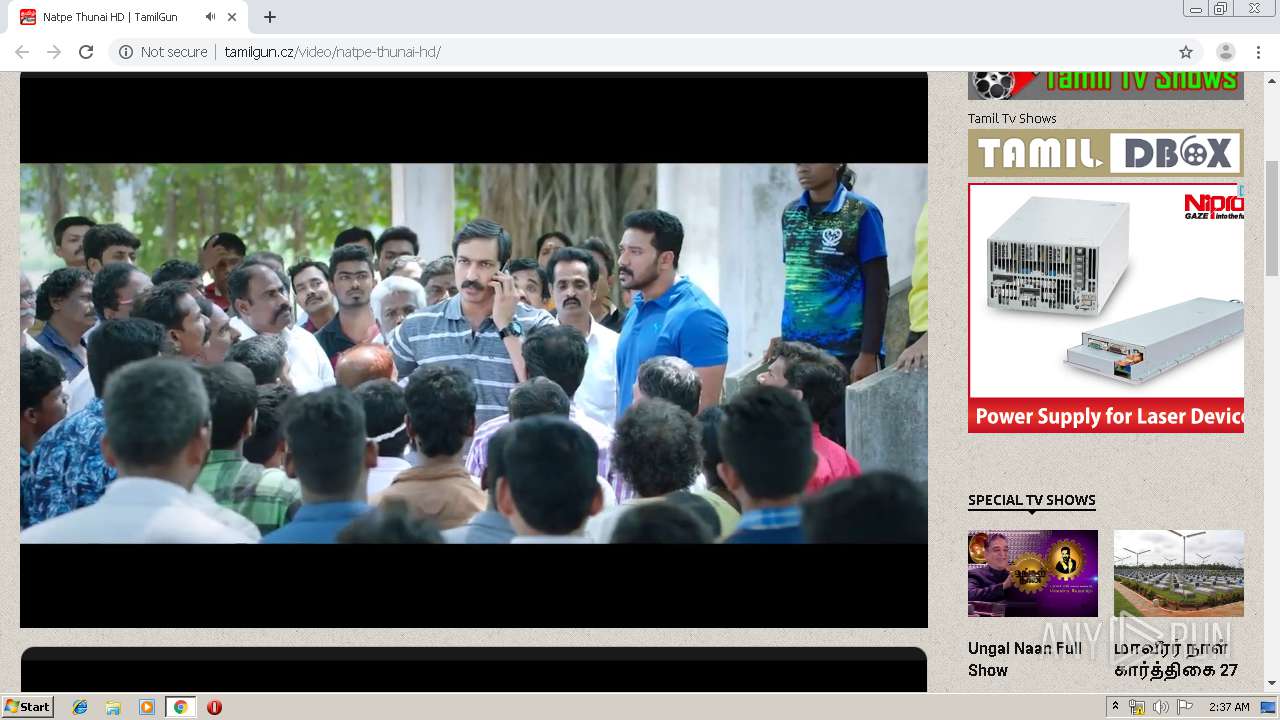Go back to previous page
The width and height of the screenshot is (1280, 720).
point(22,52)
